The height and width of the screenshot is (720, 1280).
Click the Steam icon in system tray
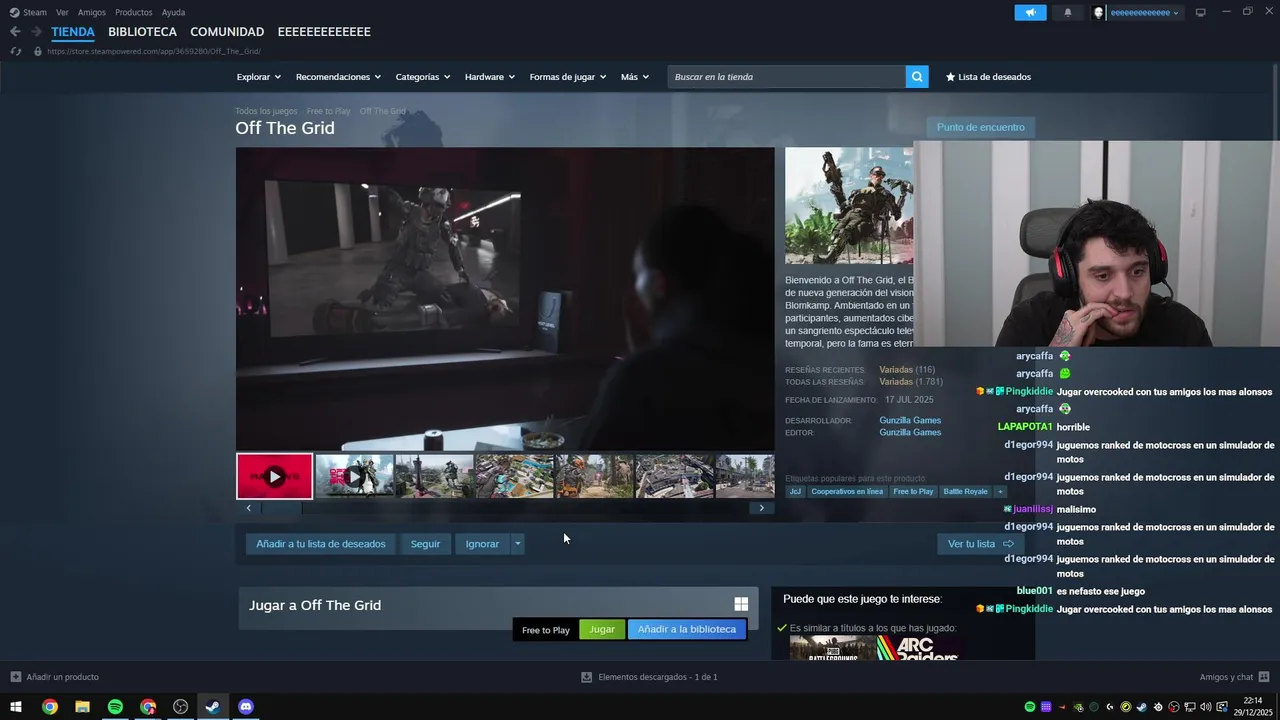tap(1142, 707)
